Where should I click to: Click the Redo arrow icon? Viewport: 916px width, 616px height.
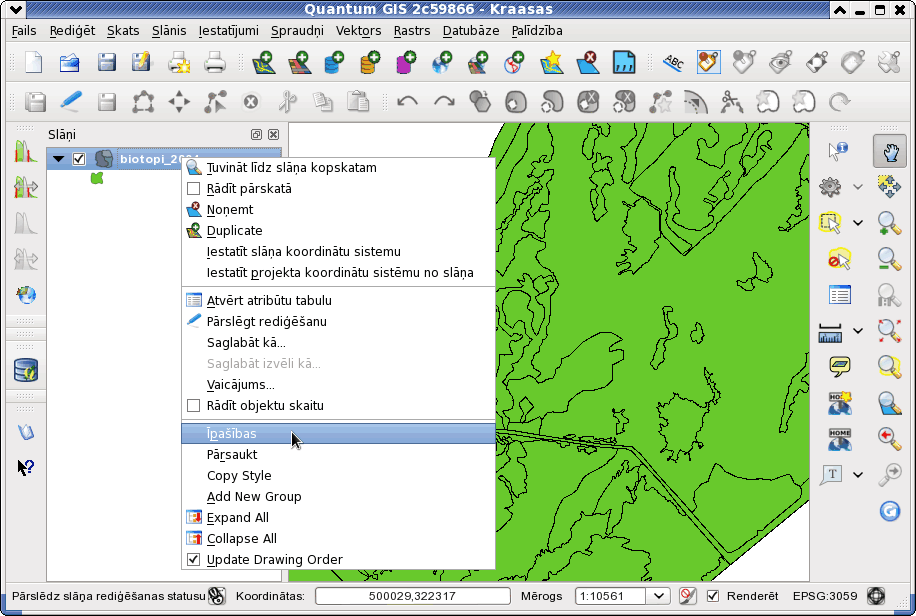coord(444,102)
